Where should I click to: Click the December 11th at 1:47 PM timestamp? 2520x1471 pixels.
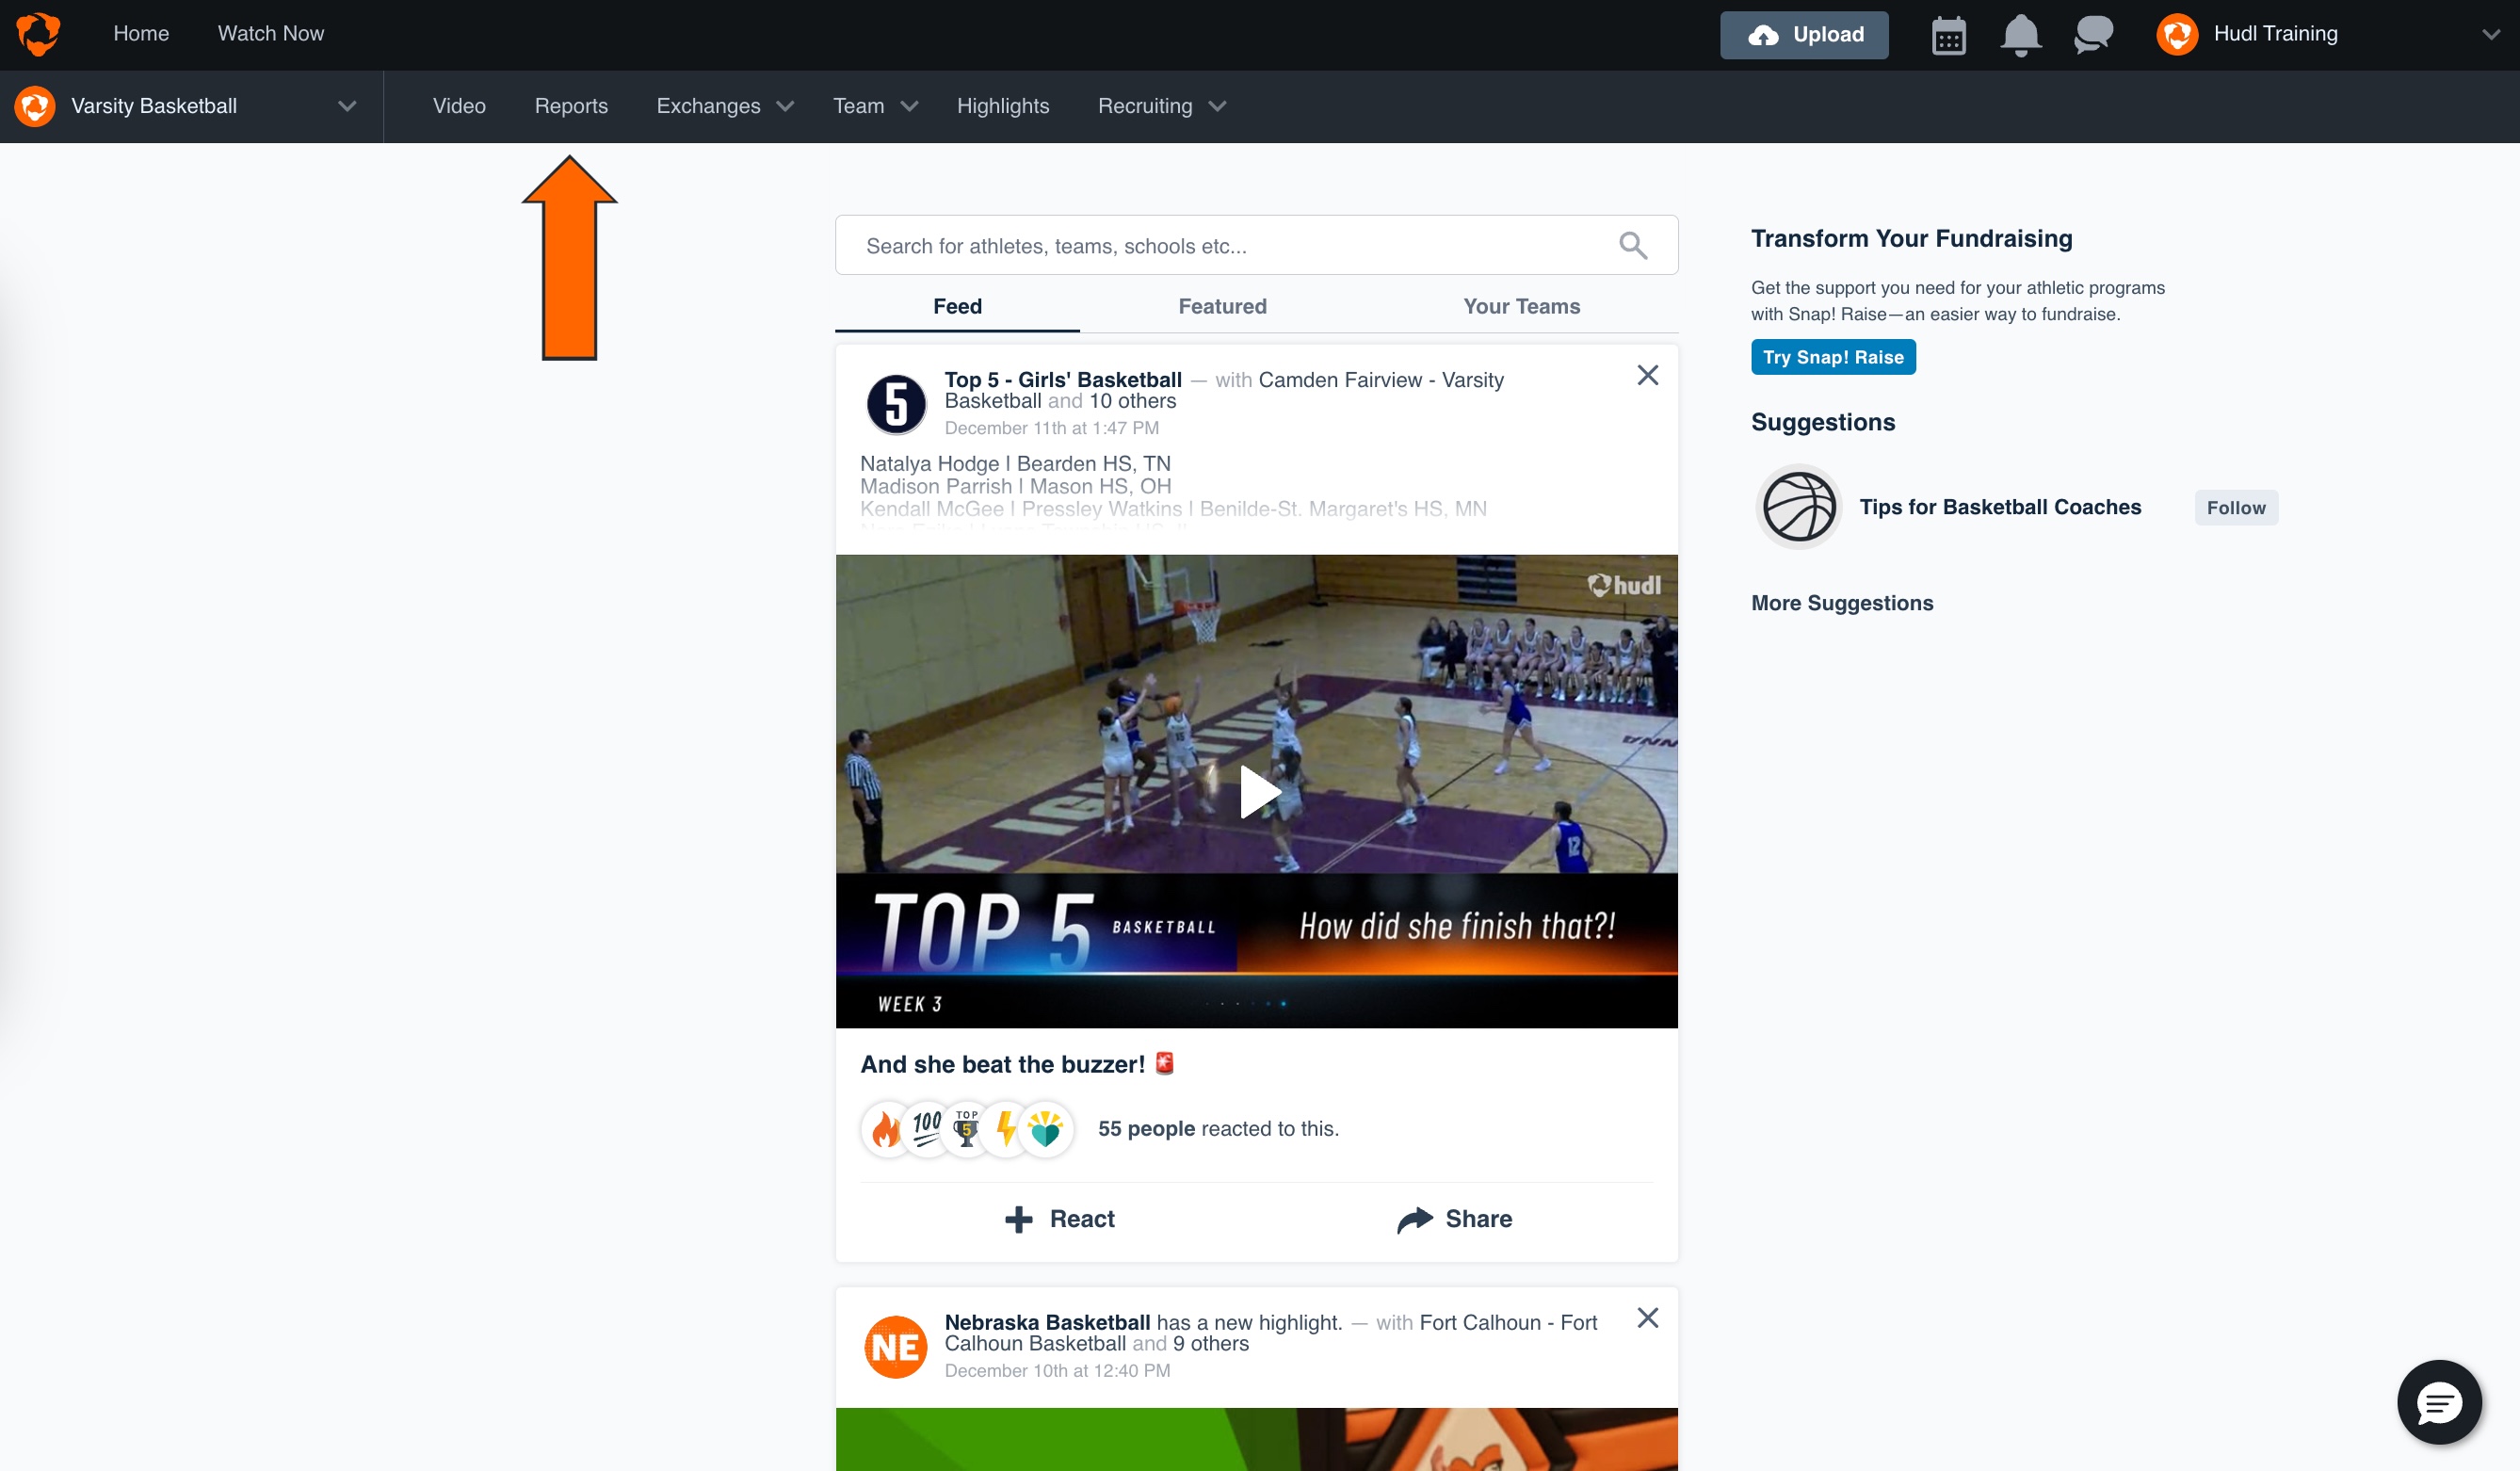1052,428
